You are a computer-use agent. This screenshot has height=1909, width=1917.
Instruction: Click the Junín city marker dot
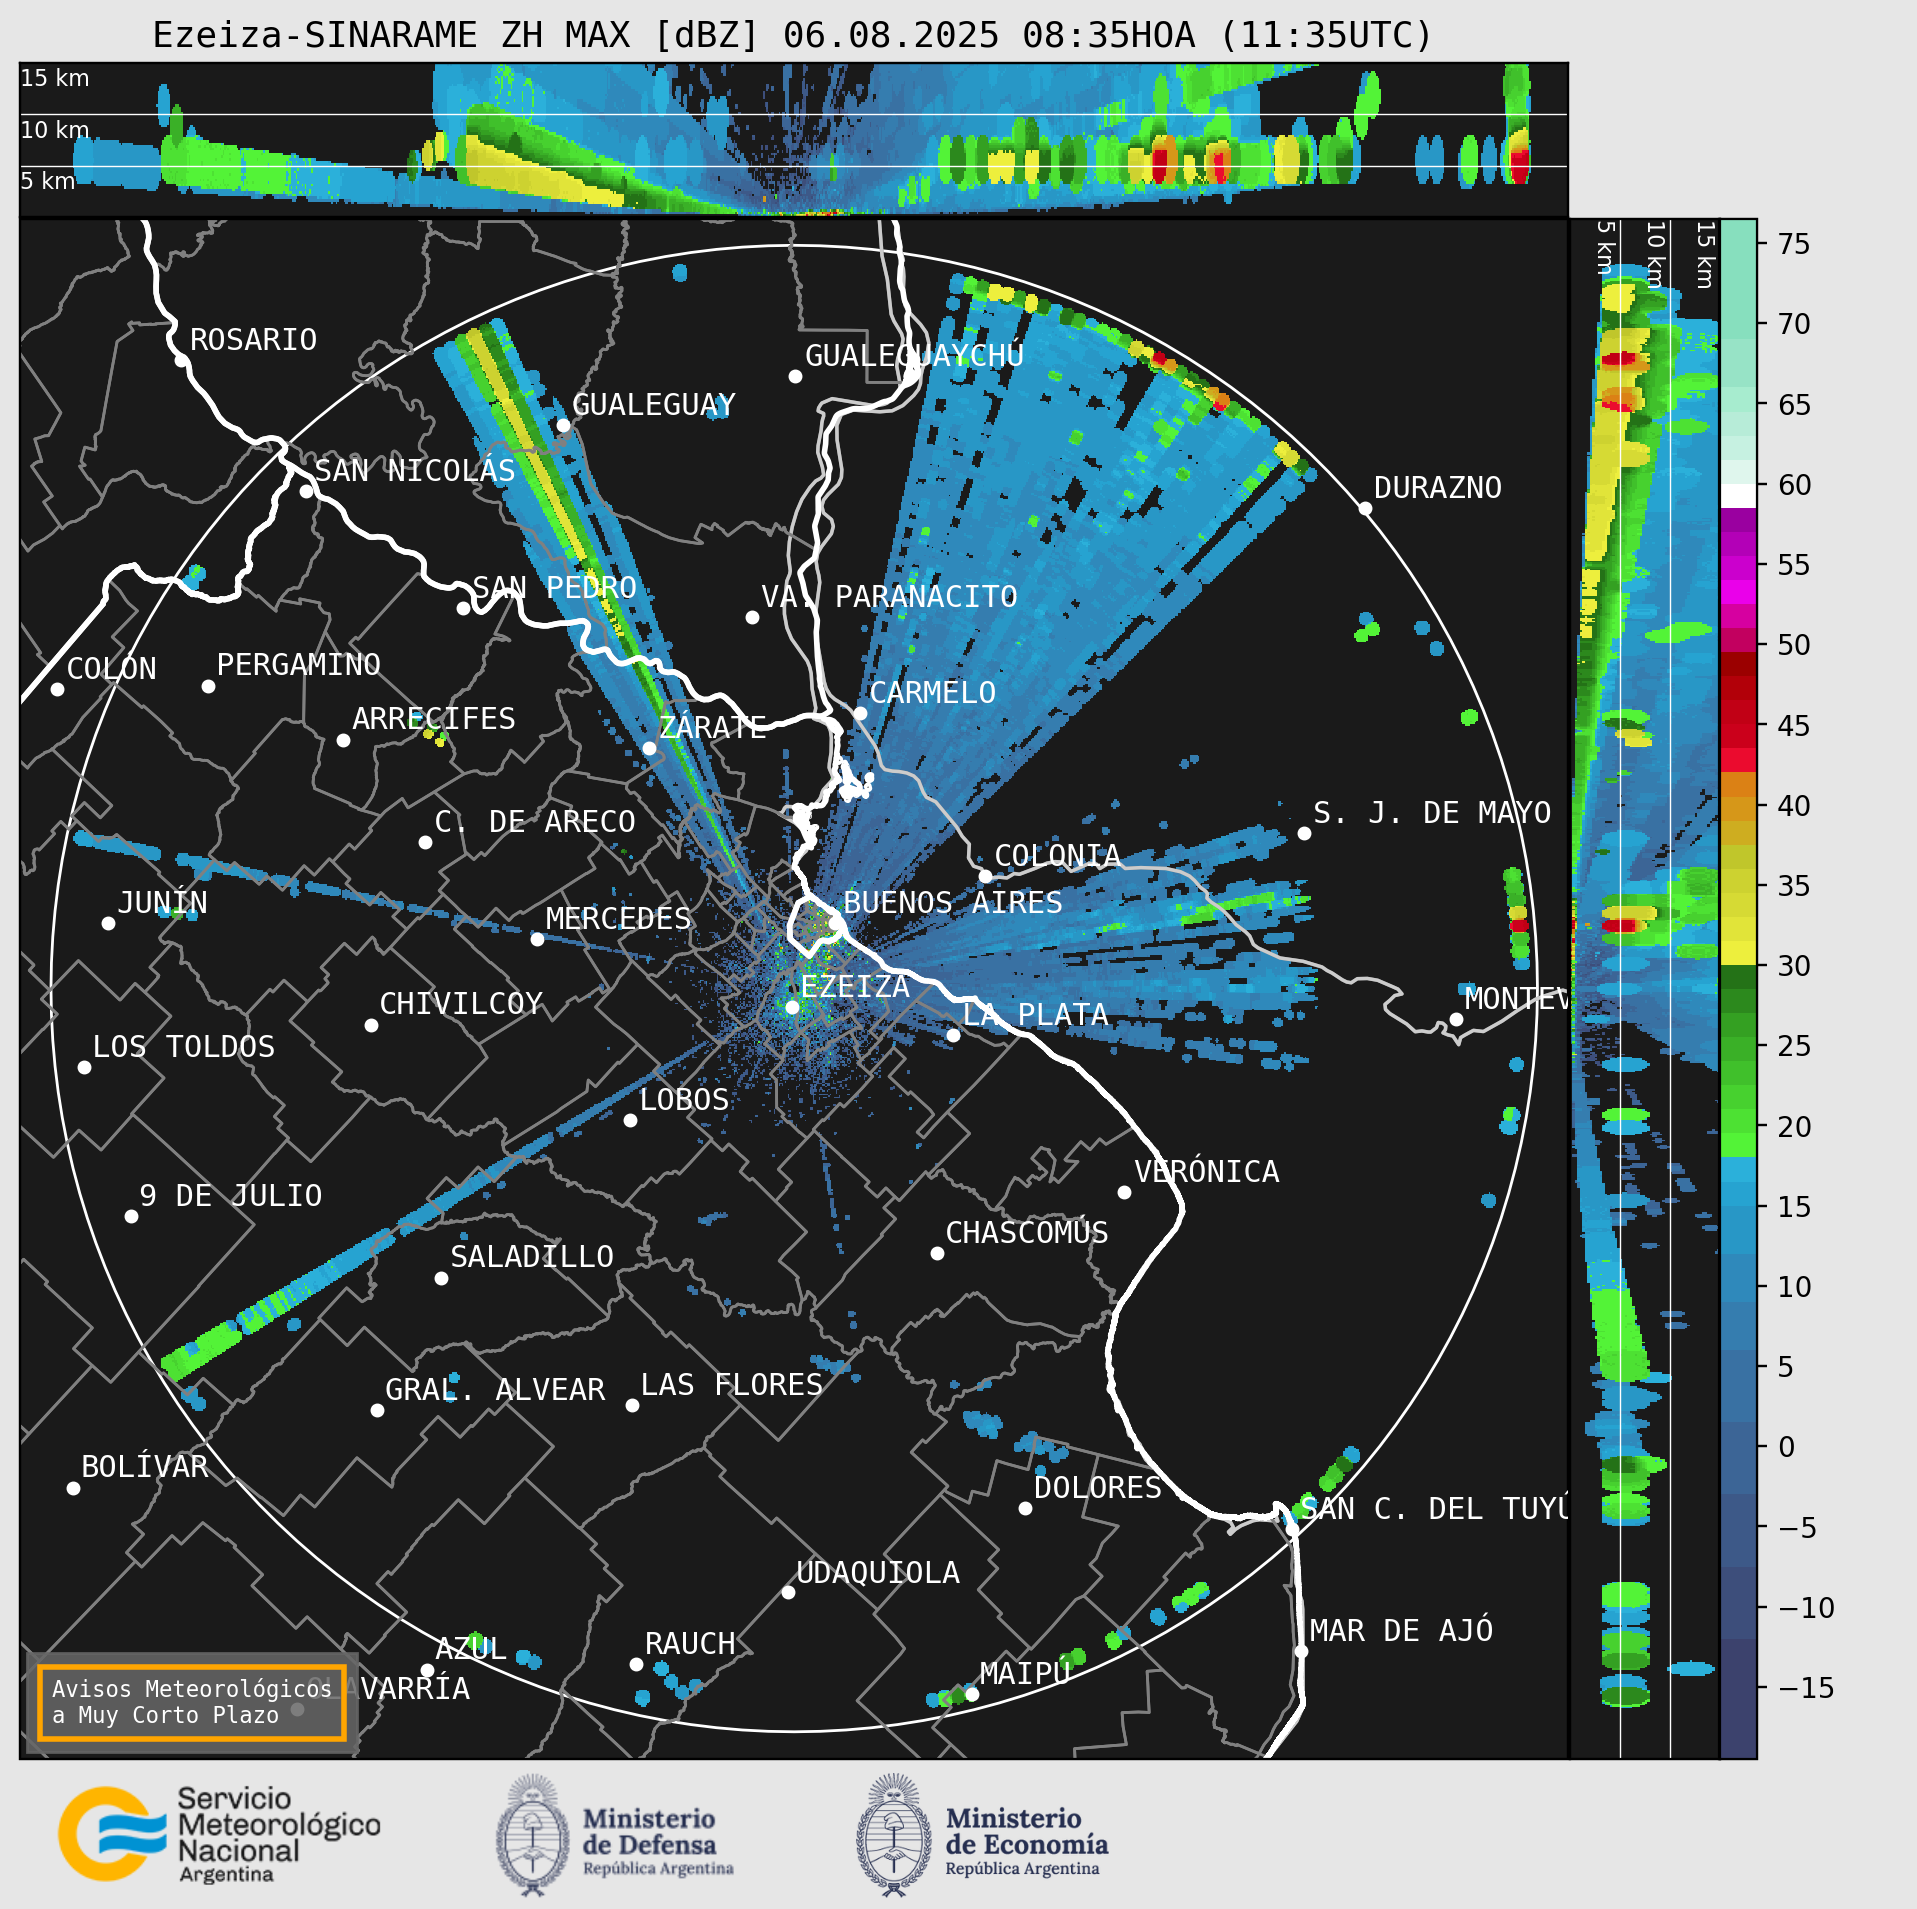(x=108, y=923)
